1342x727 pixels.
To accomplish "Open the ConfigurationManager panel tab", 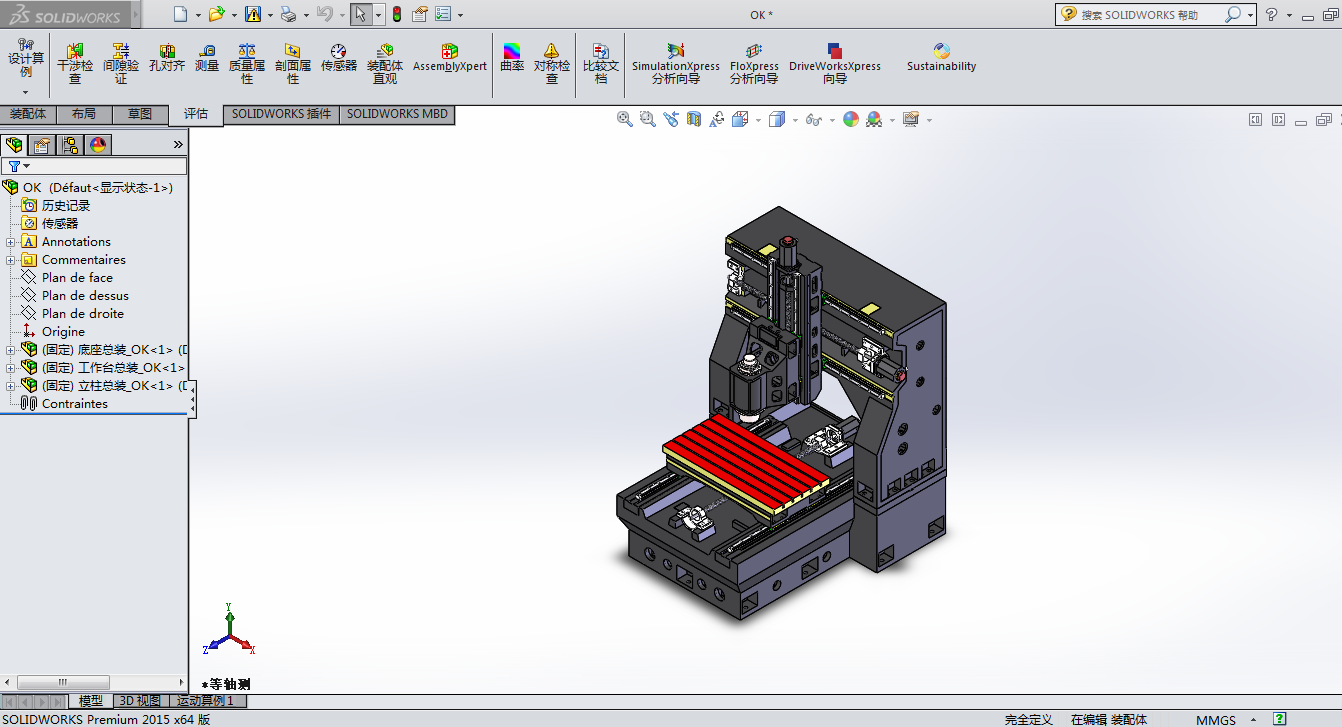I will tap(70, 145).
